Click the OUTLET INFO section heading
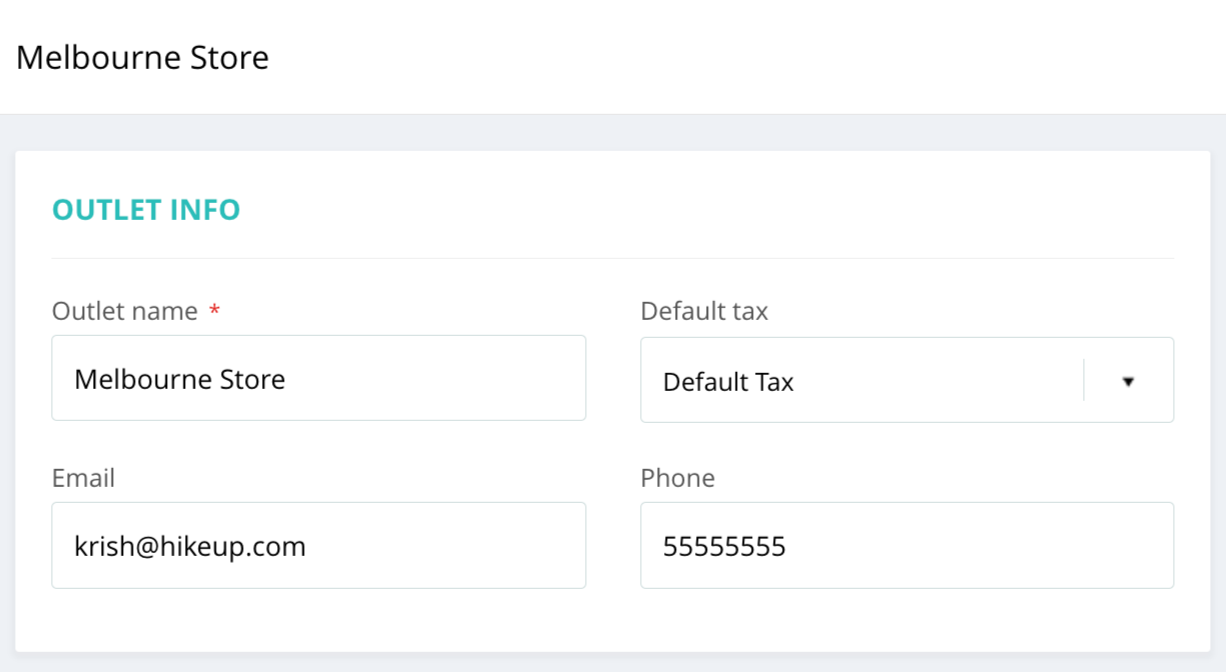Screen dimensions: 1226x672 146,210
